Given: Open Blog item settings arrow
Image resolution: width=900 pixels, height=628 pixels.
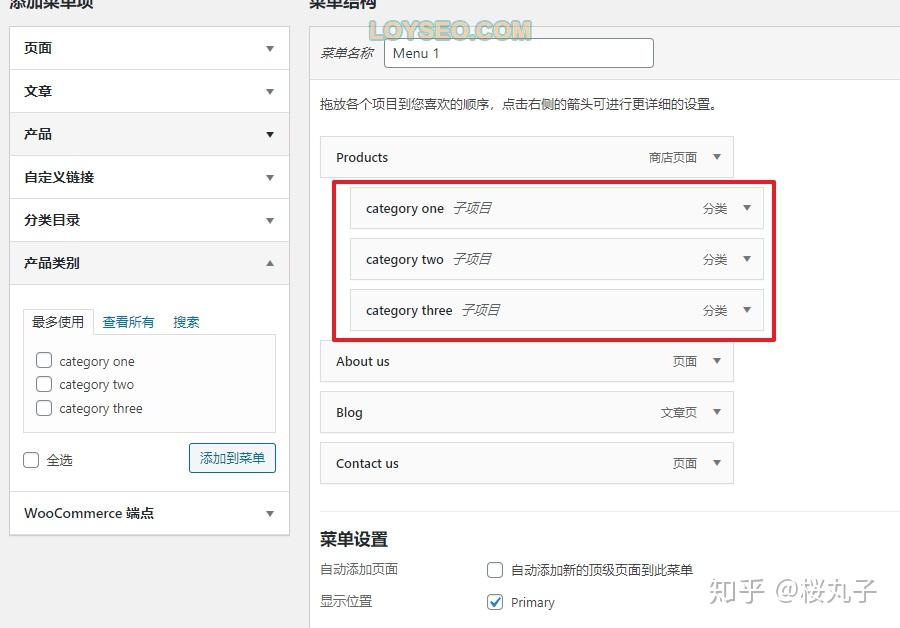Looking at the screenshot, I should coord(717,412).
